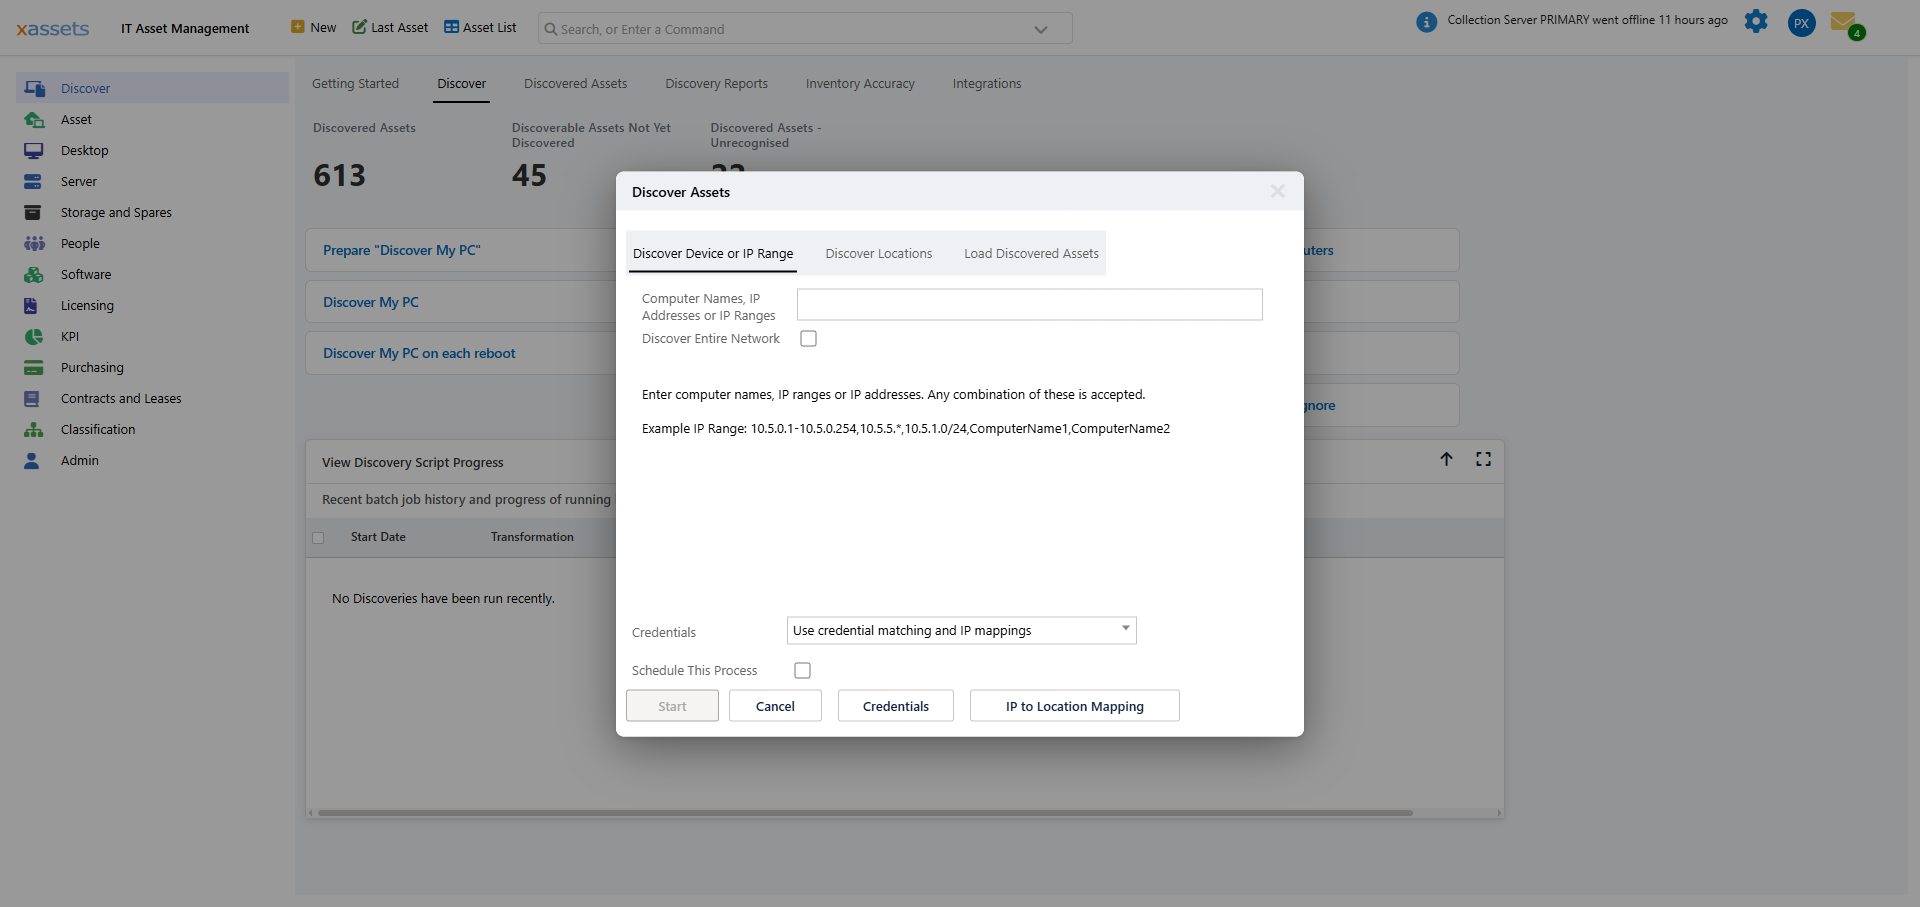
Task: Expand the discovery progress panel fullscreen
Action: (x=1483, y=459)
